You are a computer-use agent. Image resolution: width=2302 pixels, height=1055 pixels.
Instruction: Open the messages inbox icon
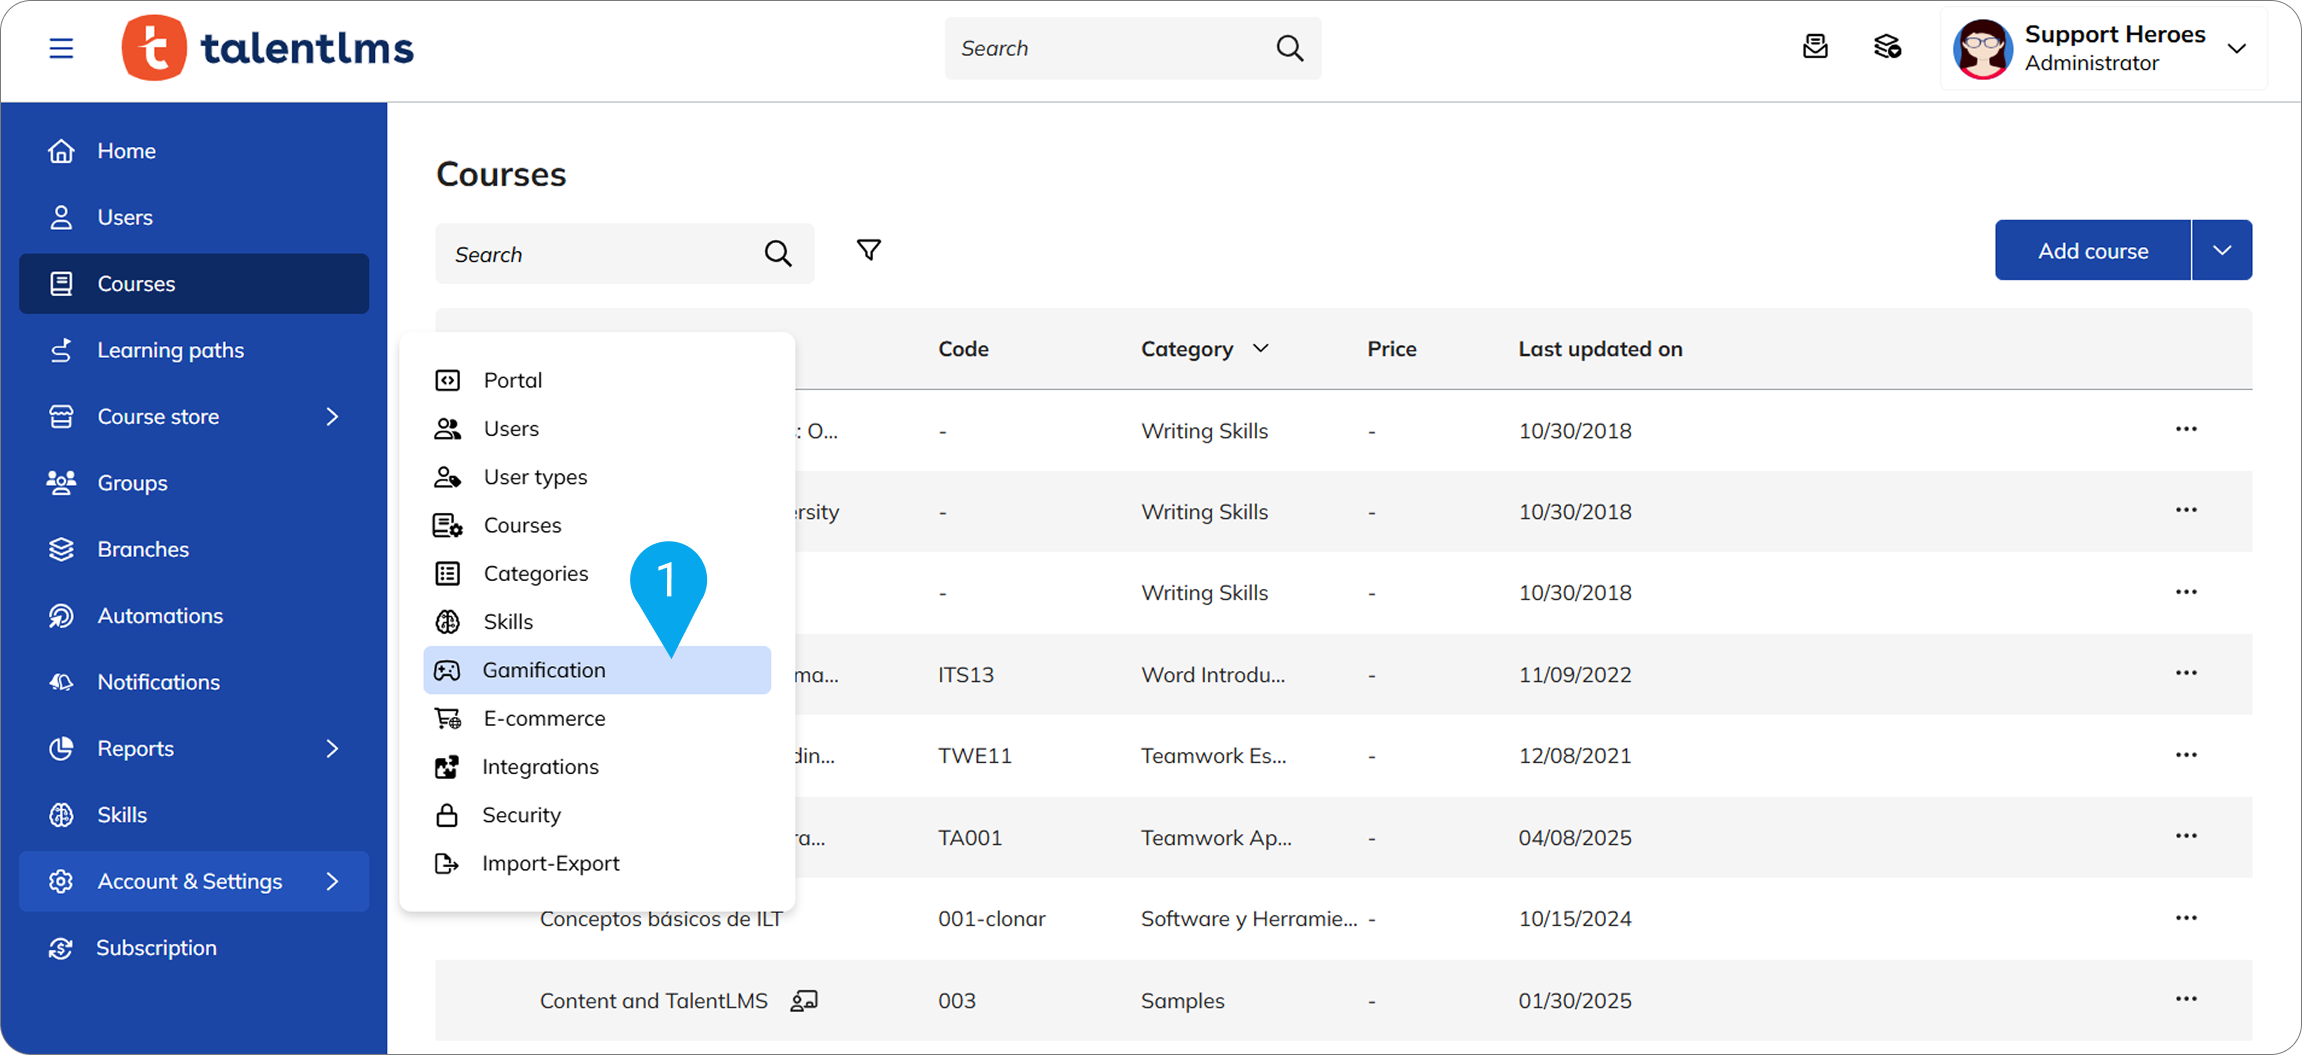[x=1815, y=47]
